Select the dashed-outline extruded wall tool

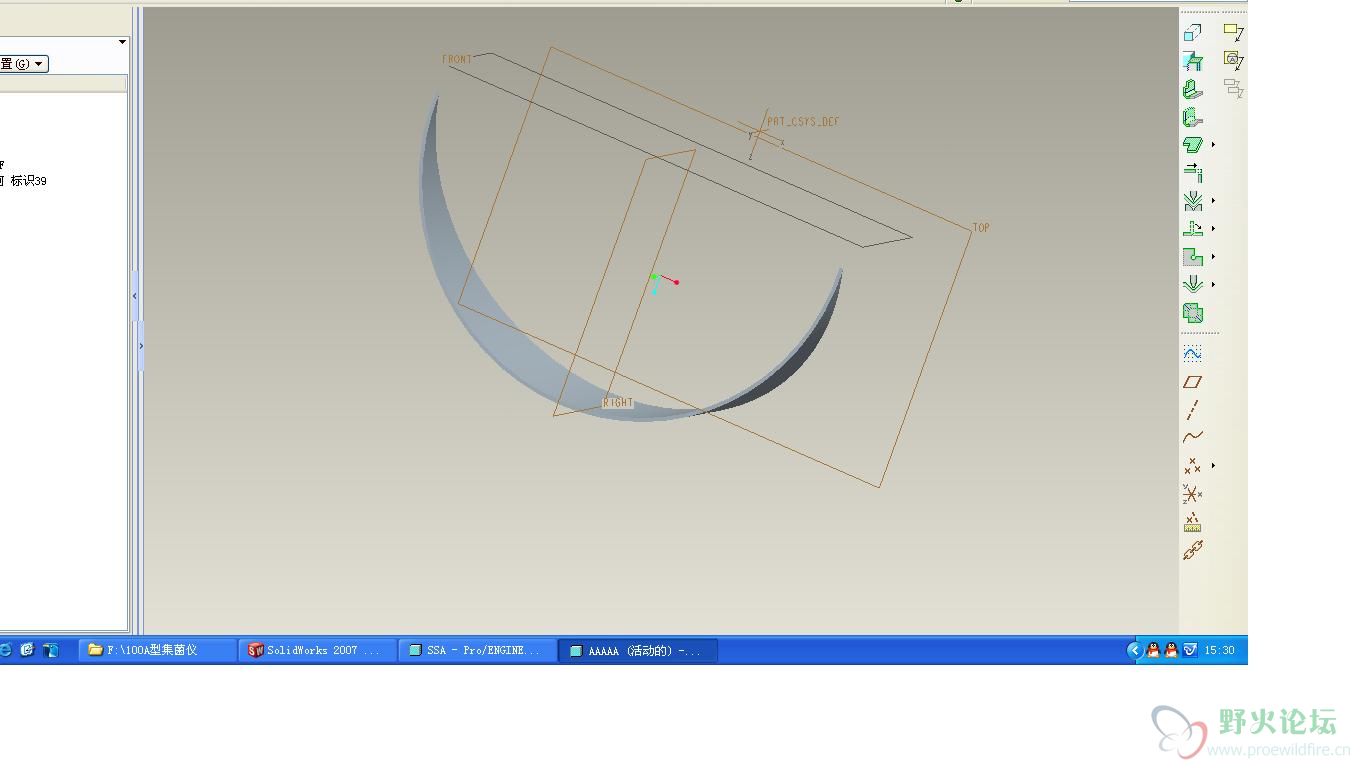tap(1192, 117)
